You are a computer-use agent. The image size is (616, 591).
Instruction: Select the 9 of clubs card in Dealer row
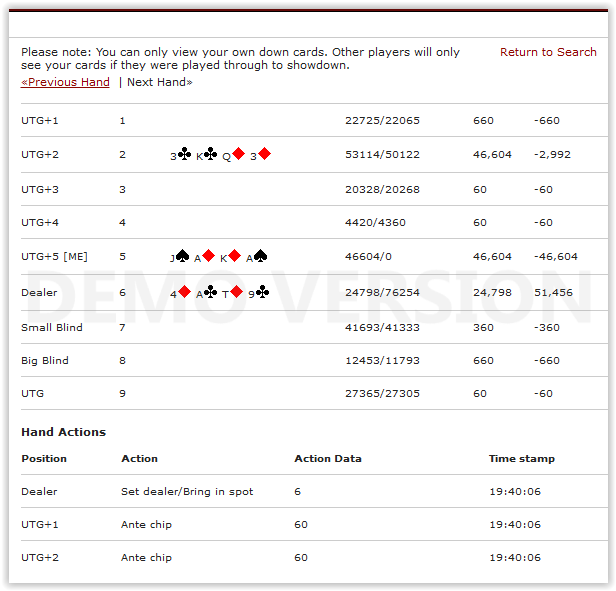click(258, 293)
